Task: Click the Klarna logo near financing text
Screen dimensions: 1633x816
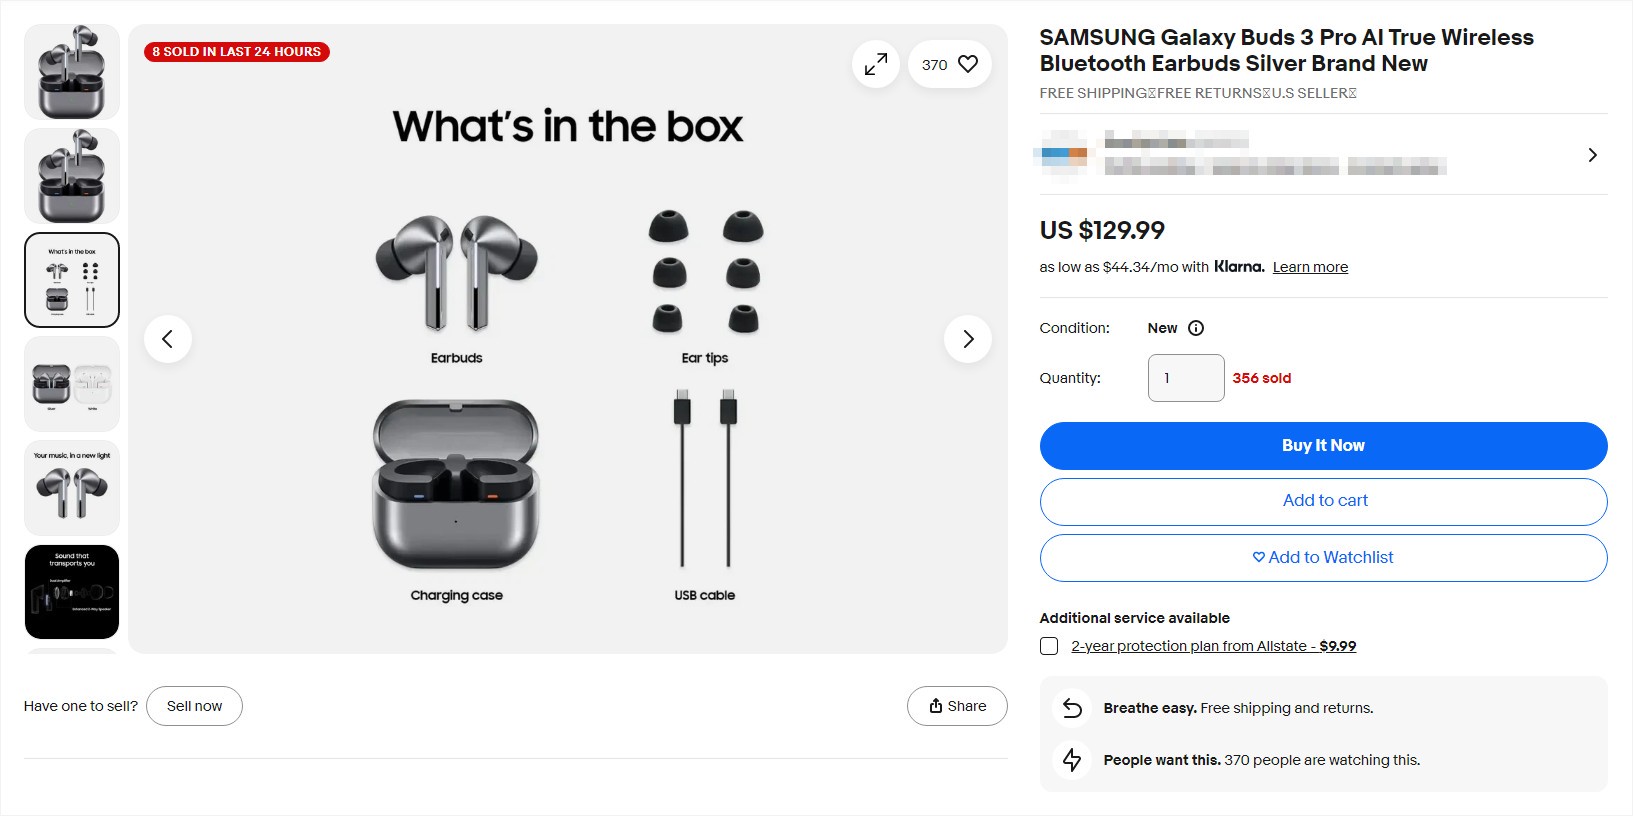Action: [x=1238, y=266]
